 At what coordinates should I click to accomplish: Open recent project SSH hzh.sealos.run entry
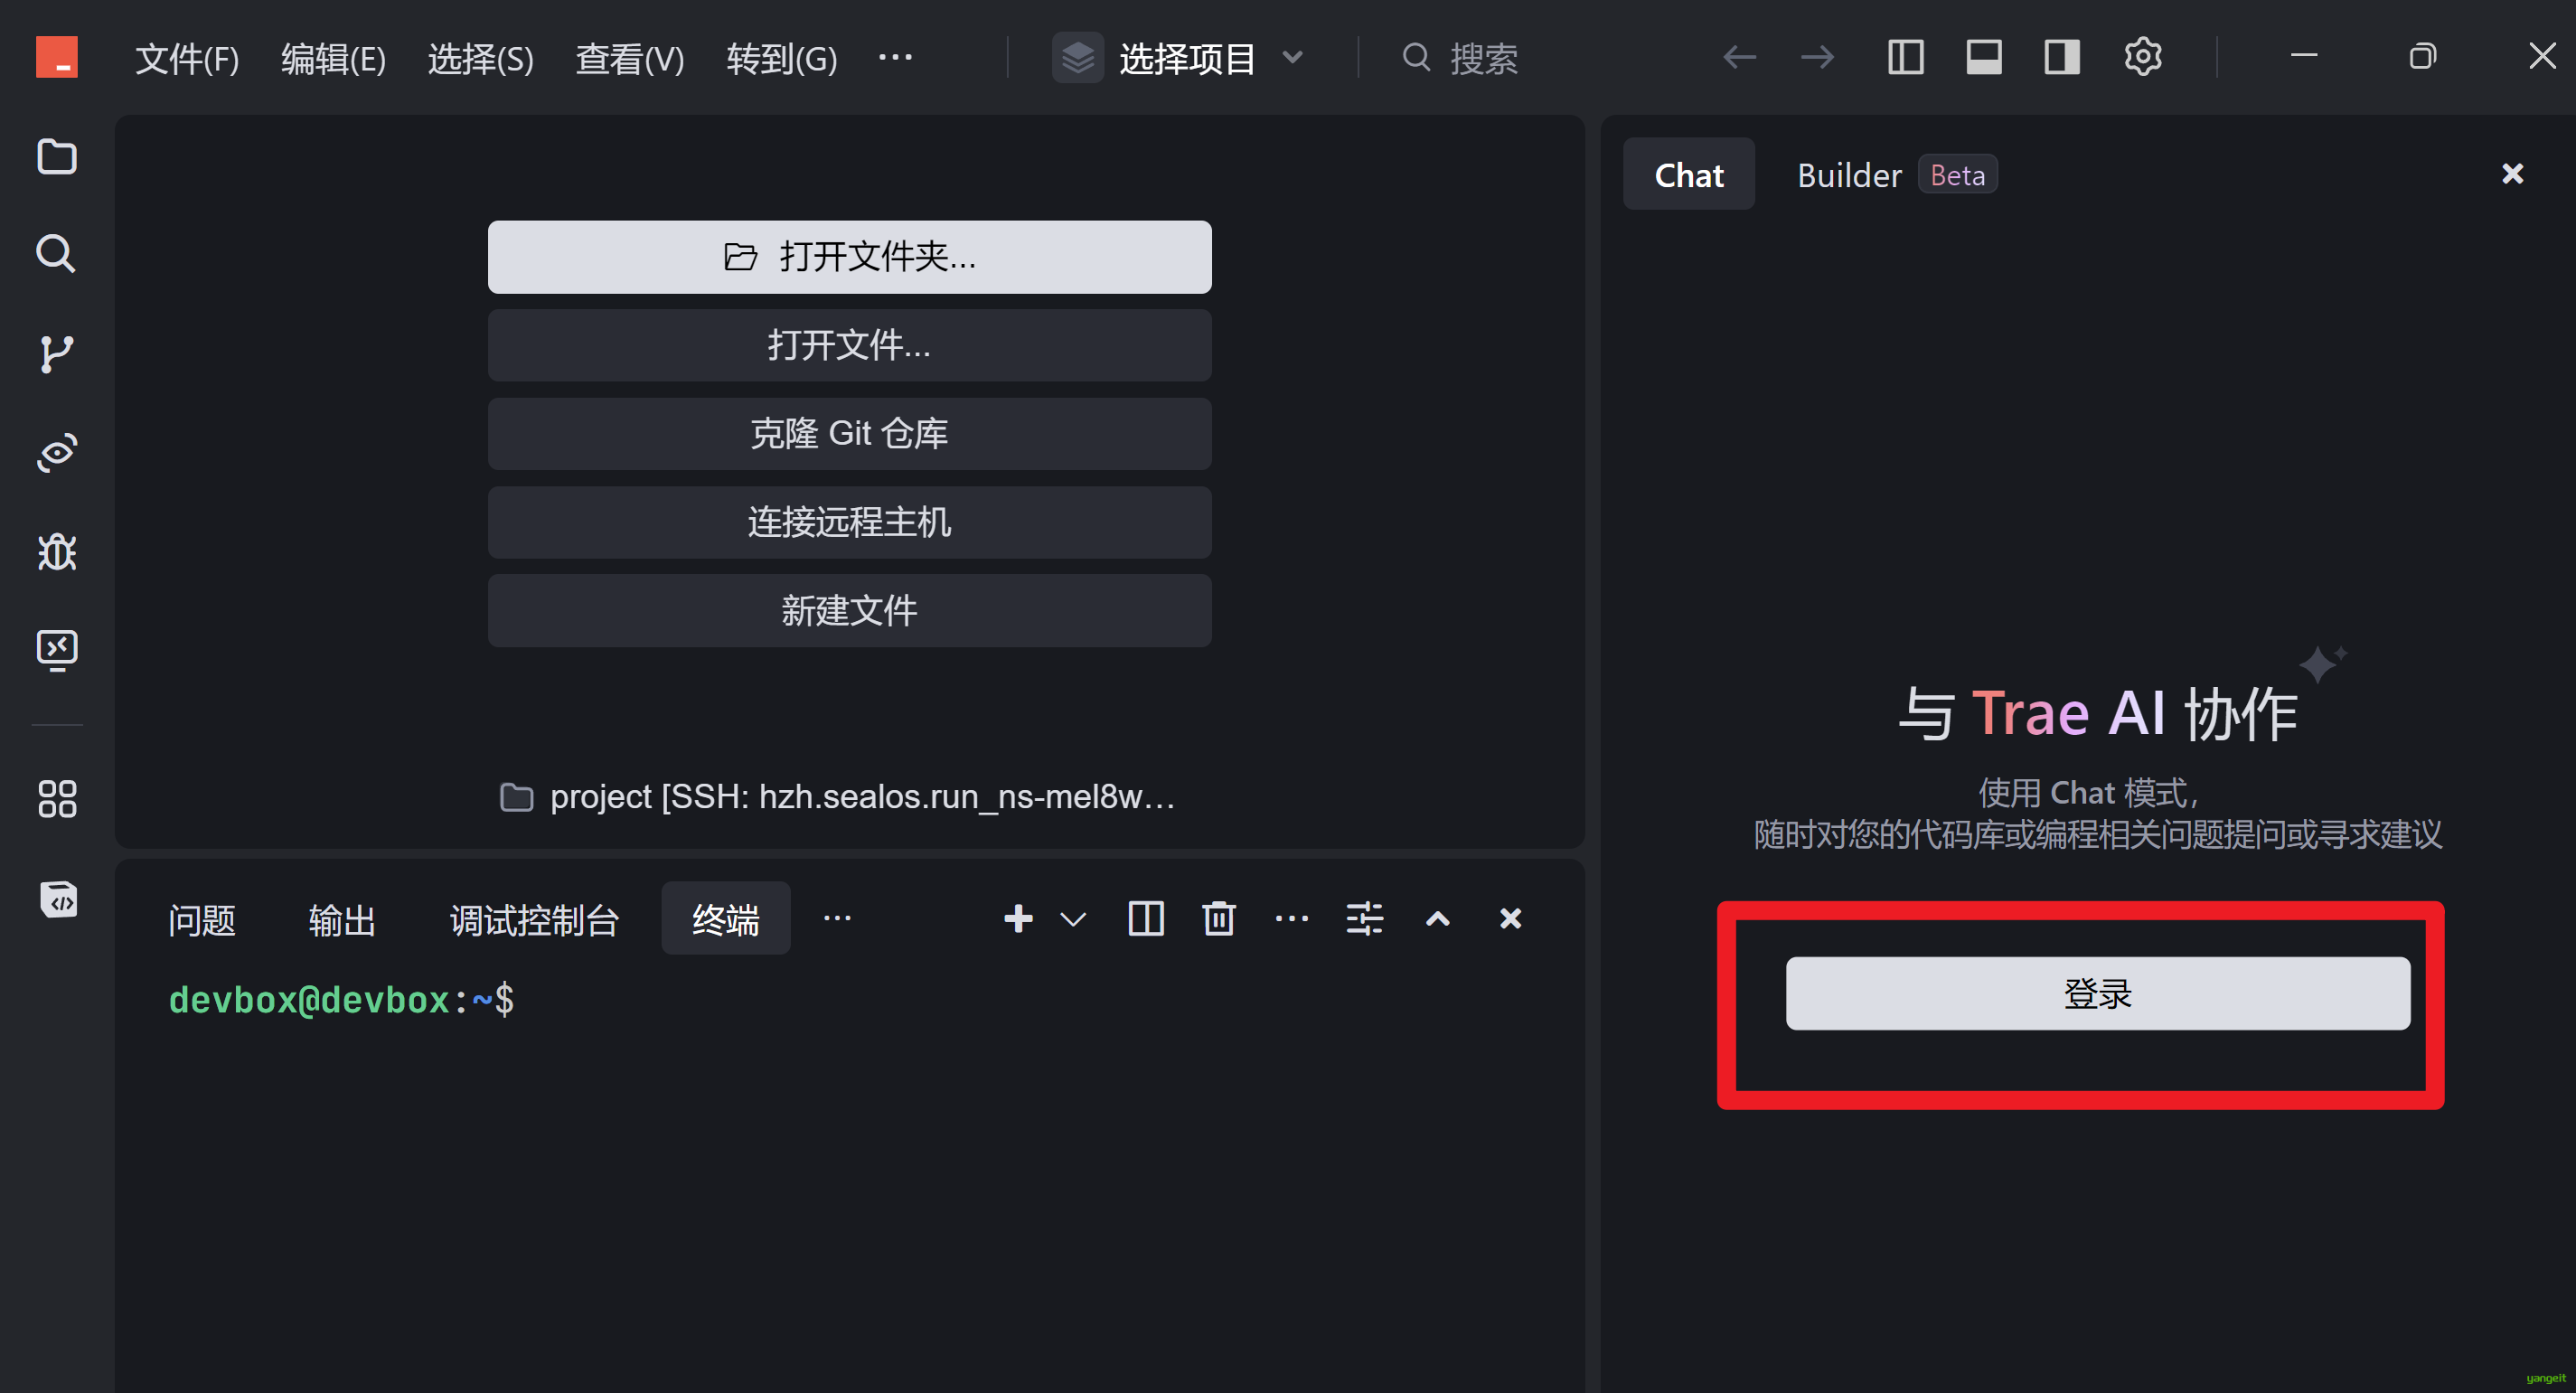point(838,797)
